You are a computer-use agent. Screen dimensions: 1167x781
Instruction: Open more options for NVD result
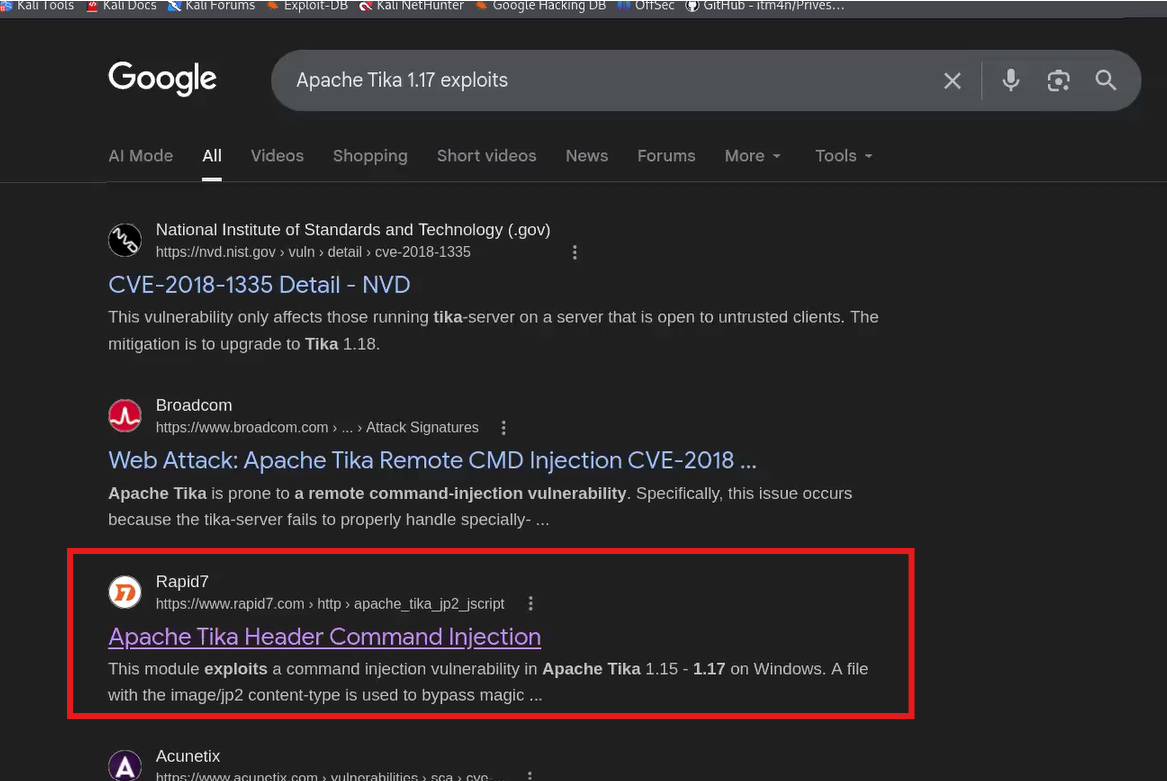point(574,252)
